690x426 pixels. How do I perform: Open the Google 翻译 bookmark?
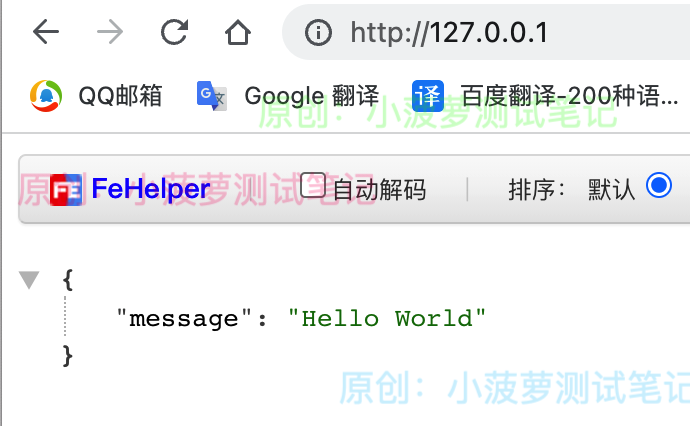point(312,95)
